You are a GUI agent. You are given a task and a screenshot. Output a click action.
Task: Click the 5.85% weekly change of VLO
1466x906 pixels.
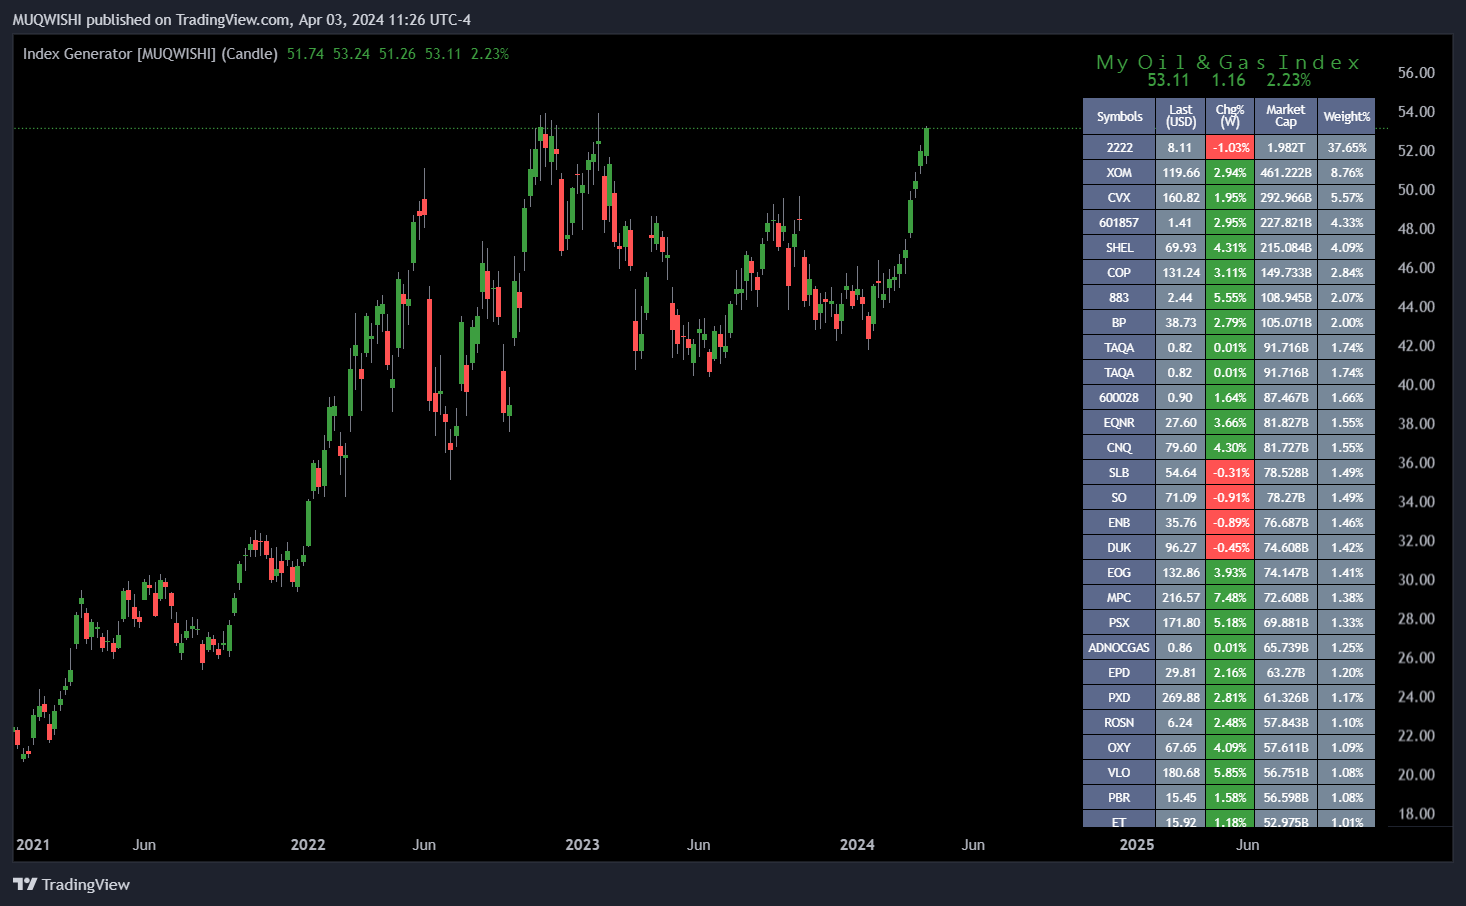coord(1230,772)
